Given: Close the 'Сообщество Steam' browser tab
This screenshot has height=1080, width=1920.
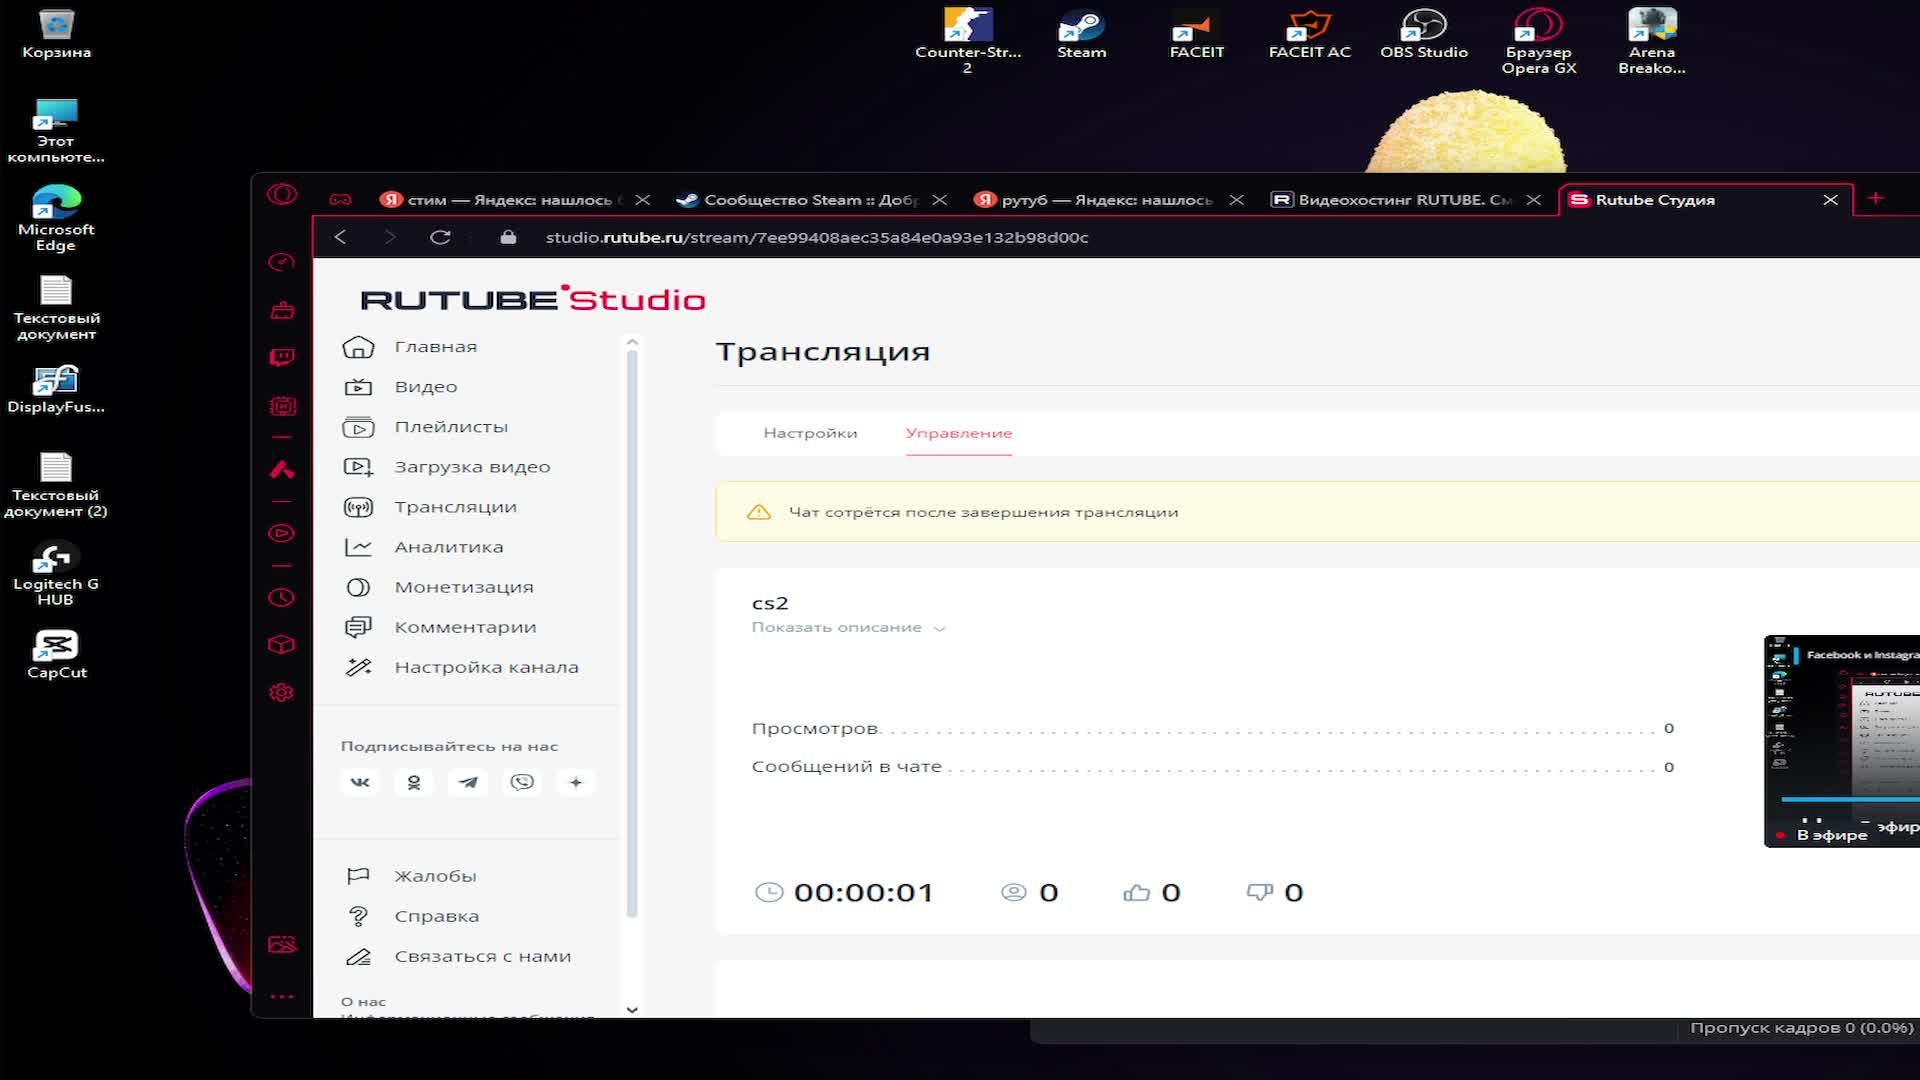Looking at the screenshot, I should [940, 200].
